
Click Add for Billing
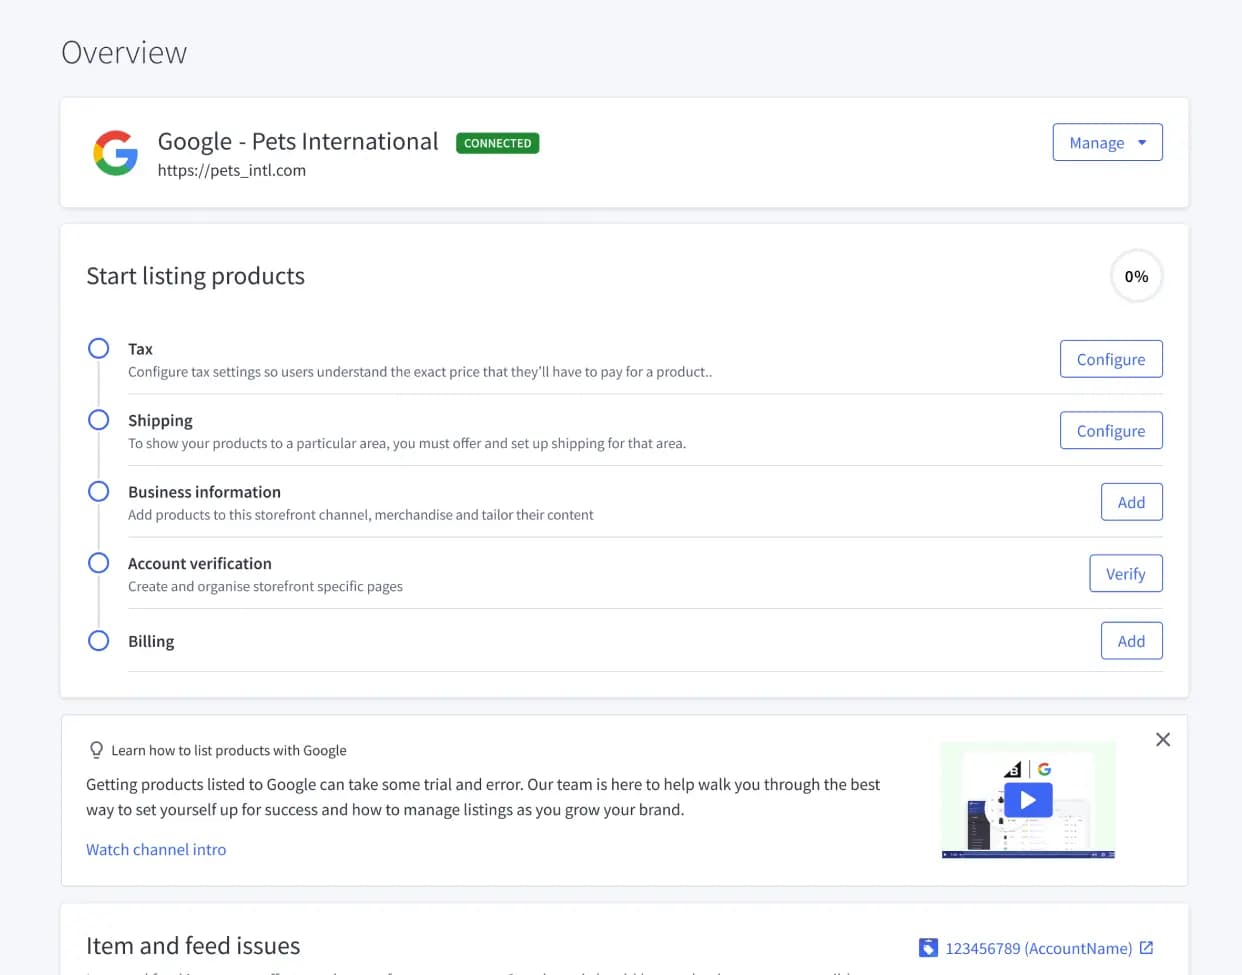(x=1131, y=641)
